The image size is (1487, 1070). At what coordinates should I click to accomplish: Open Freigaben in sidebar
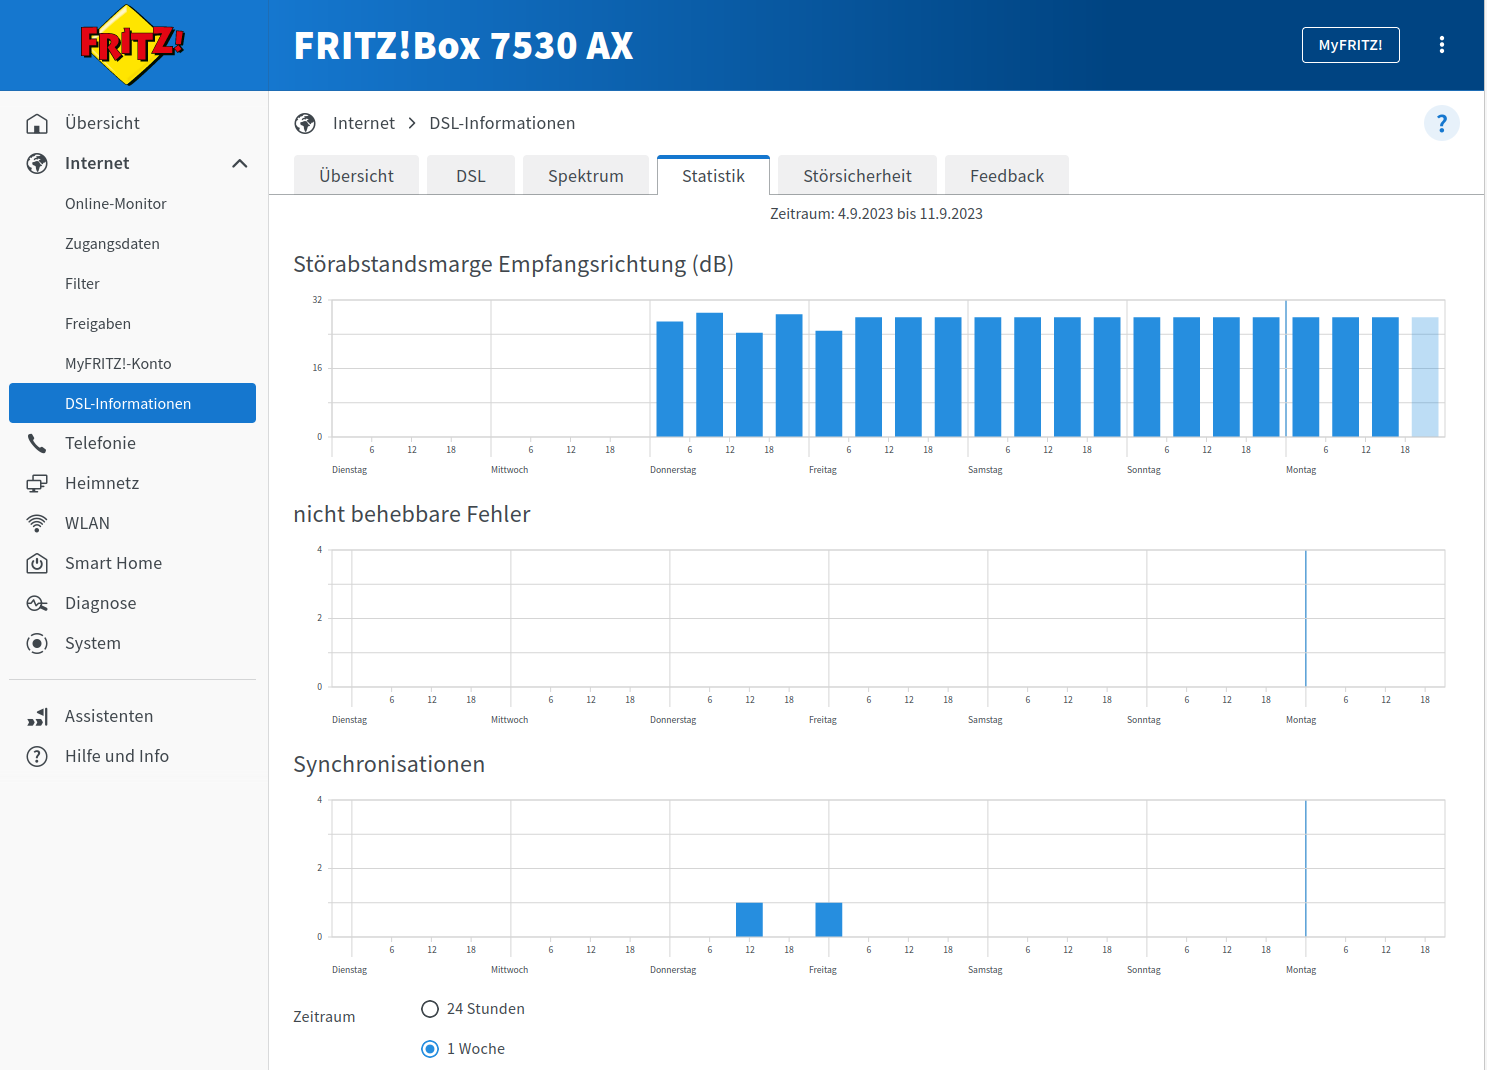(132, 323)
